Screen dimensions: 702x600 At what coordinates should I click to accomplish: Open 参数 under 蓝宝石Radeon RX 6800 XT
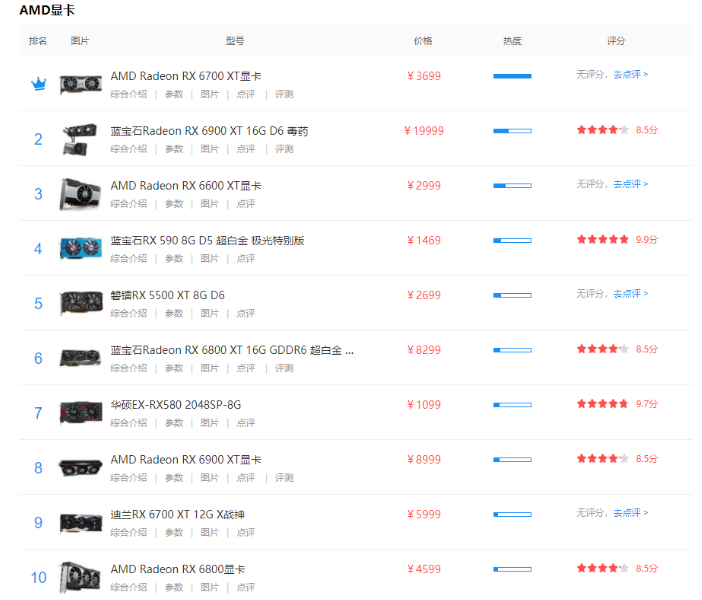[x=174, y=368]
